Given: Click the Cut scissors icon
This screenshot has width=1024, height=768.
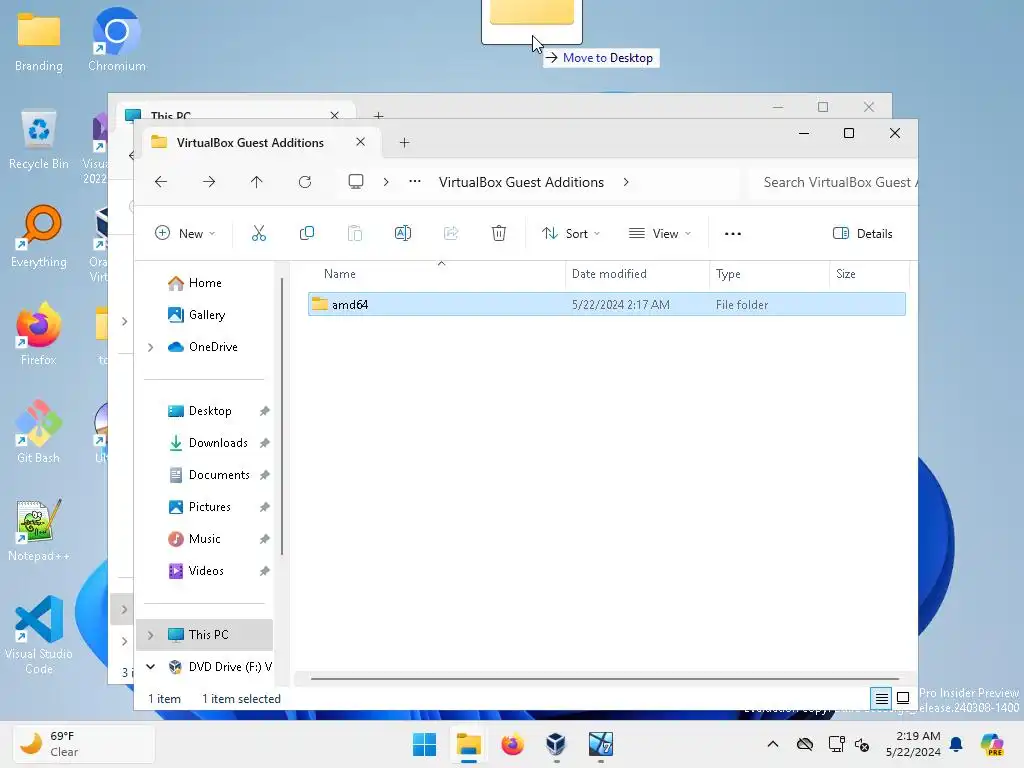Looking at the screenshot, I should pos(259,233).
